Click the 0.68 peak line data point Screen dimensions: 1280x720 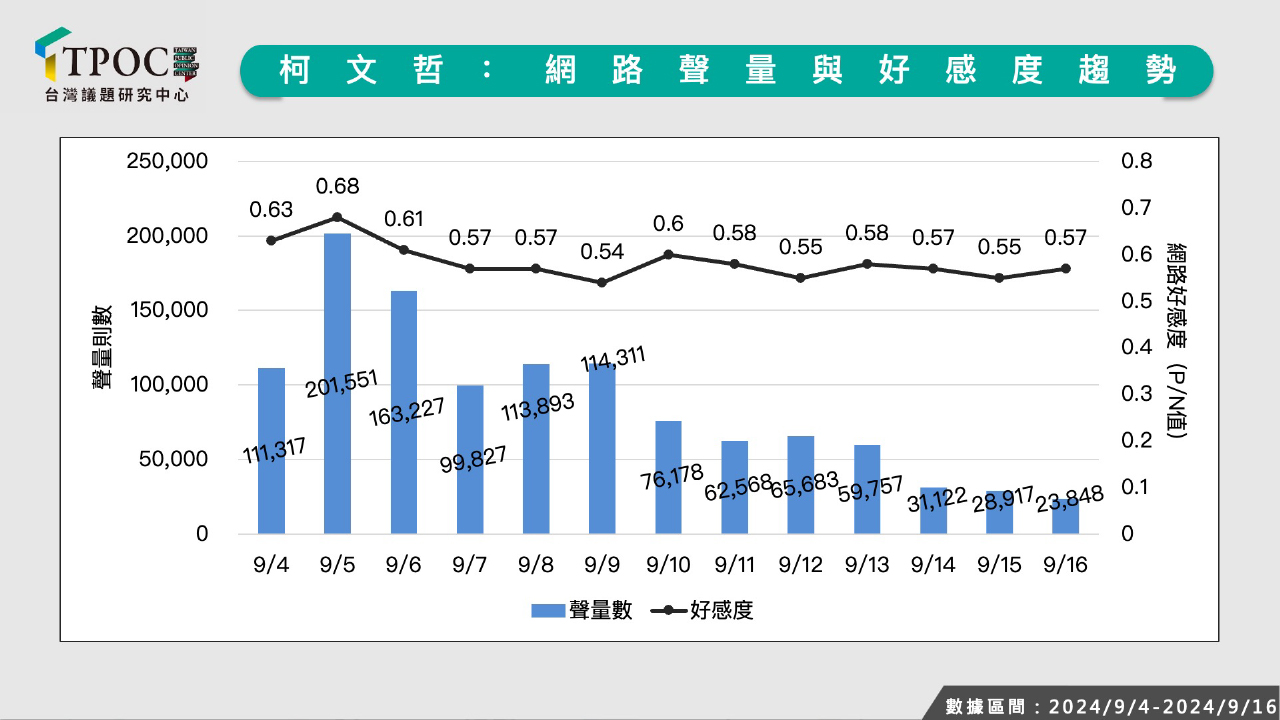[337, 216]
